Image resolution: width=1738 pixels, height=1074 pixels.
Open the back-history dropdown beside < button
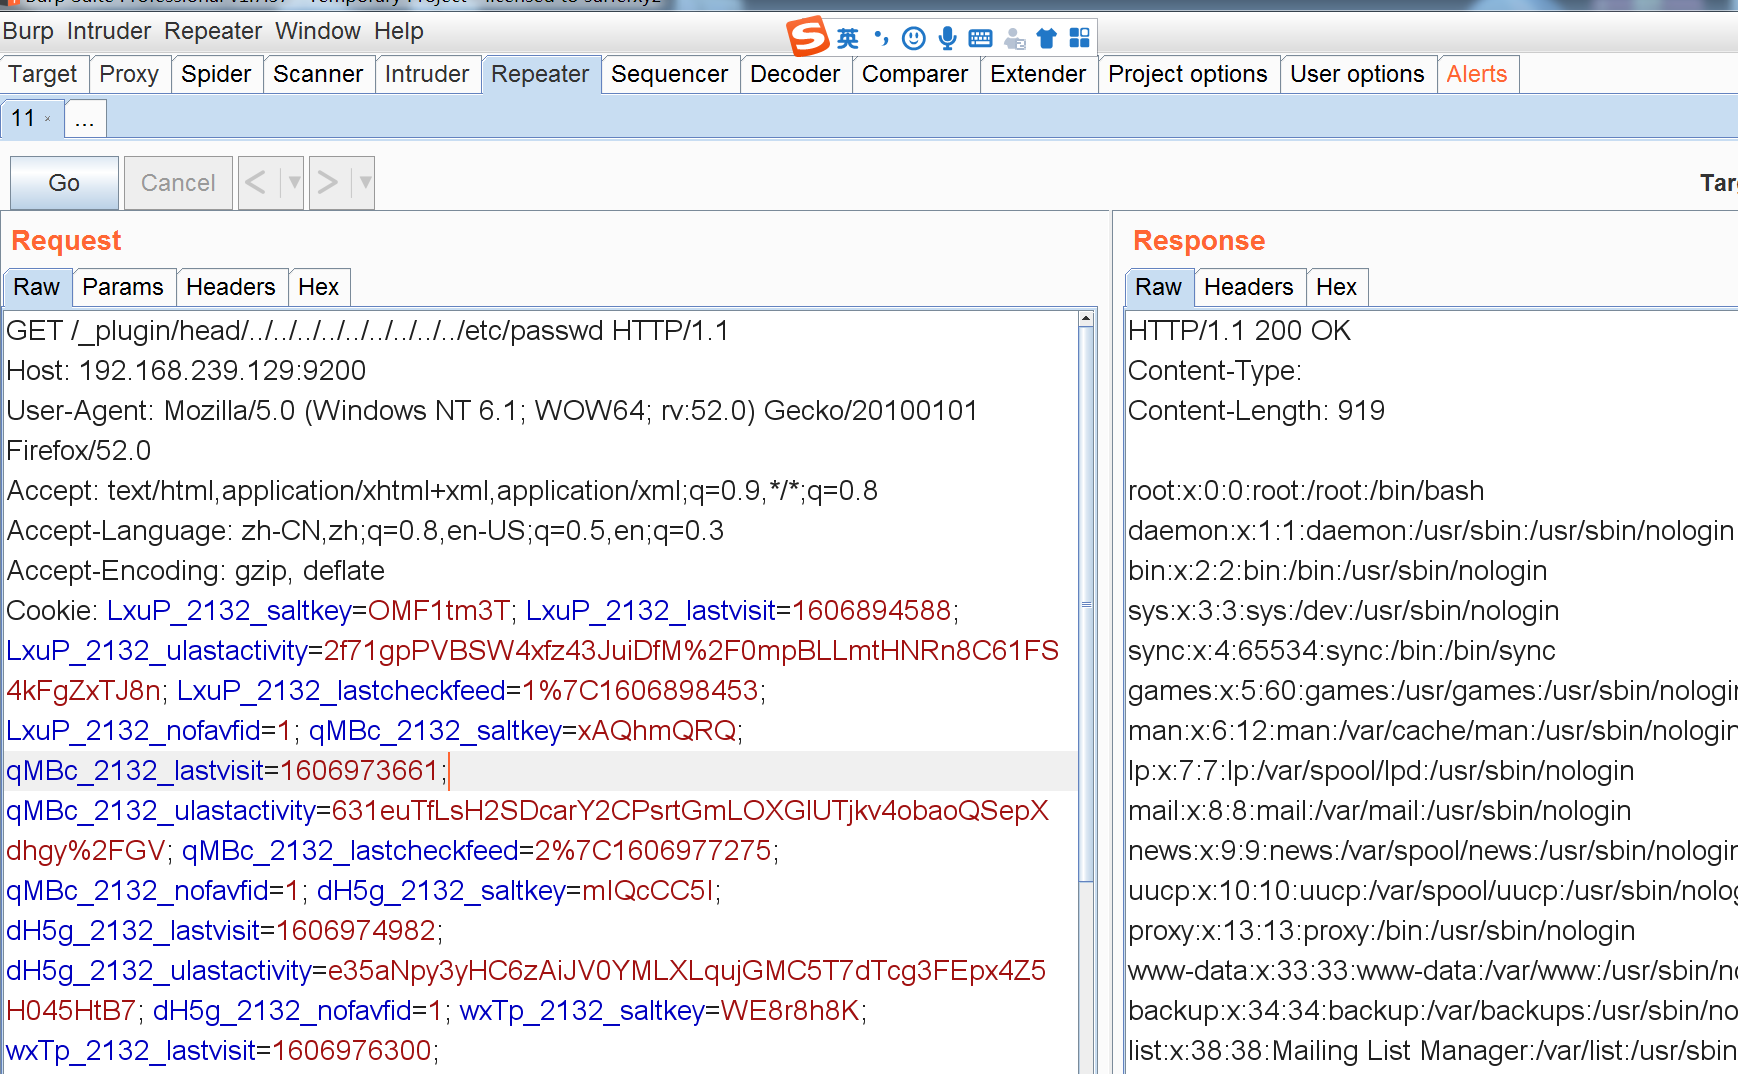(x=293, y=183)
